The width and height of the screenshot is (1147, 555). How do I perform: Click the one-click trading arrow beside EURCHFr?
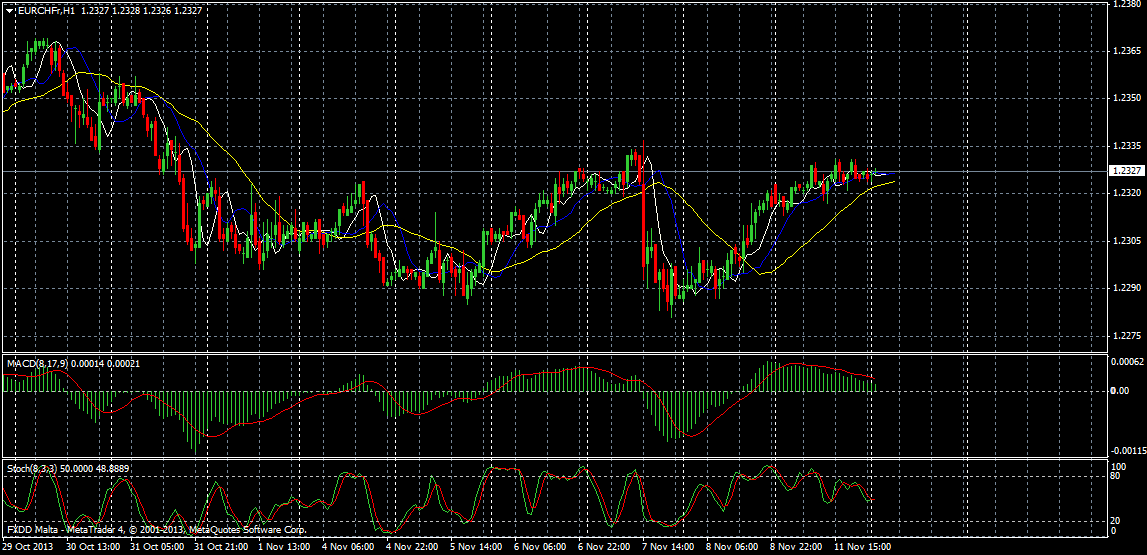click(x=10, y=9)
